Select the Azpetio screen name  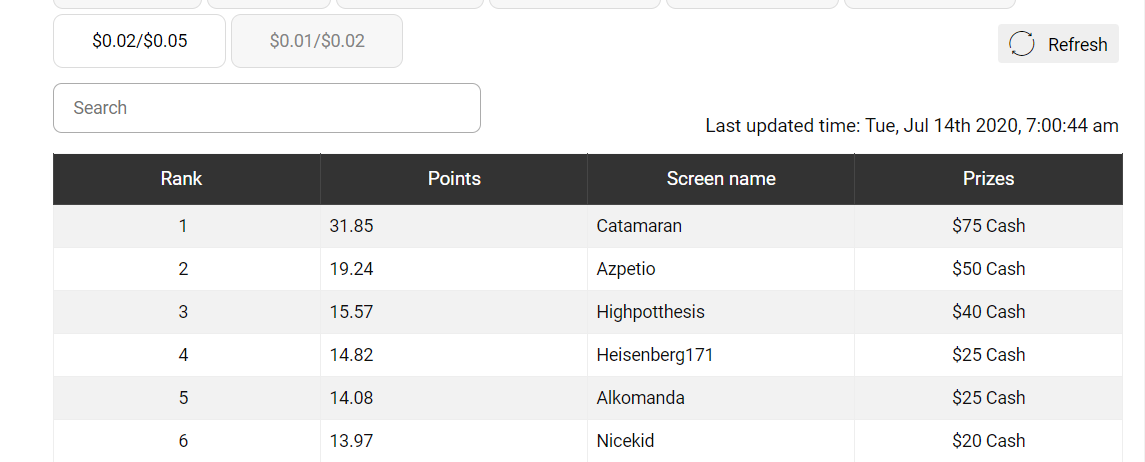point(626,269)
